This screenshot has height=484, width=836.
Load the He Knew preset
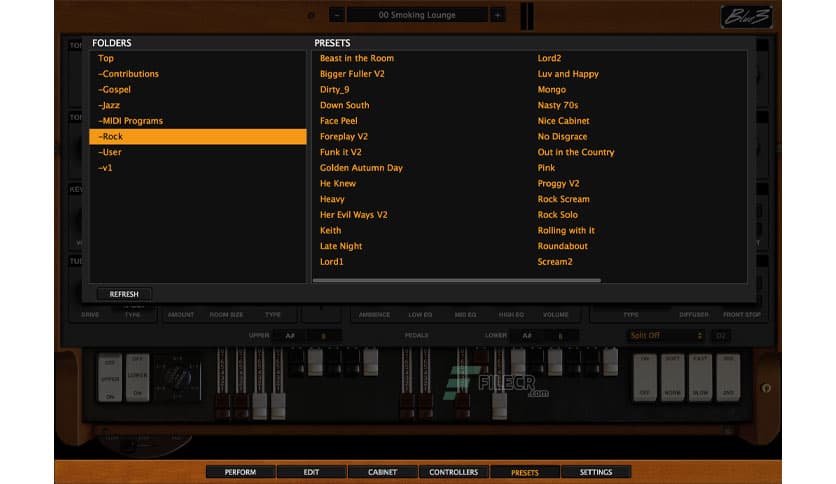337,183
